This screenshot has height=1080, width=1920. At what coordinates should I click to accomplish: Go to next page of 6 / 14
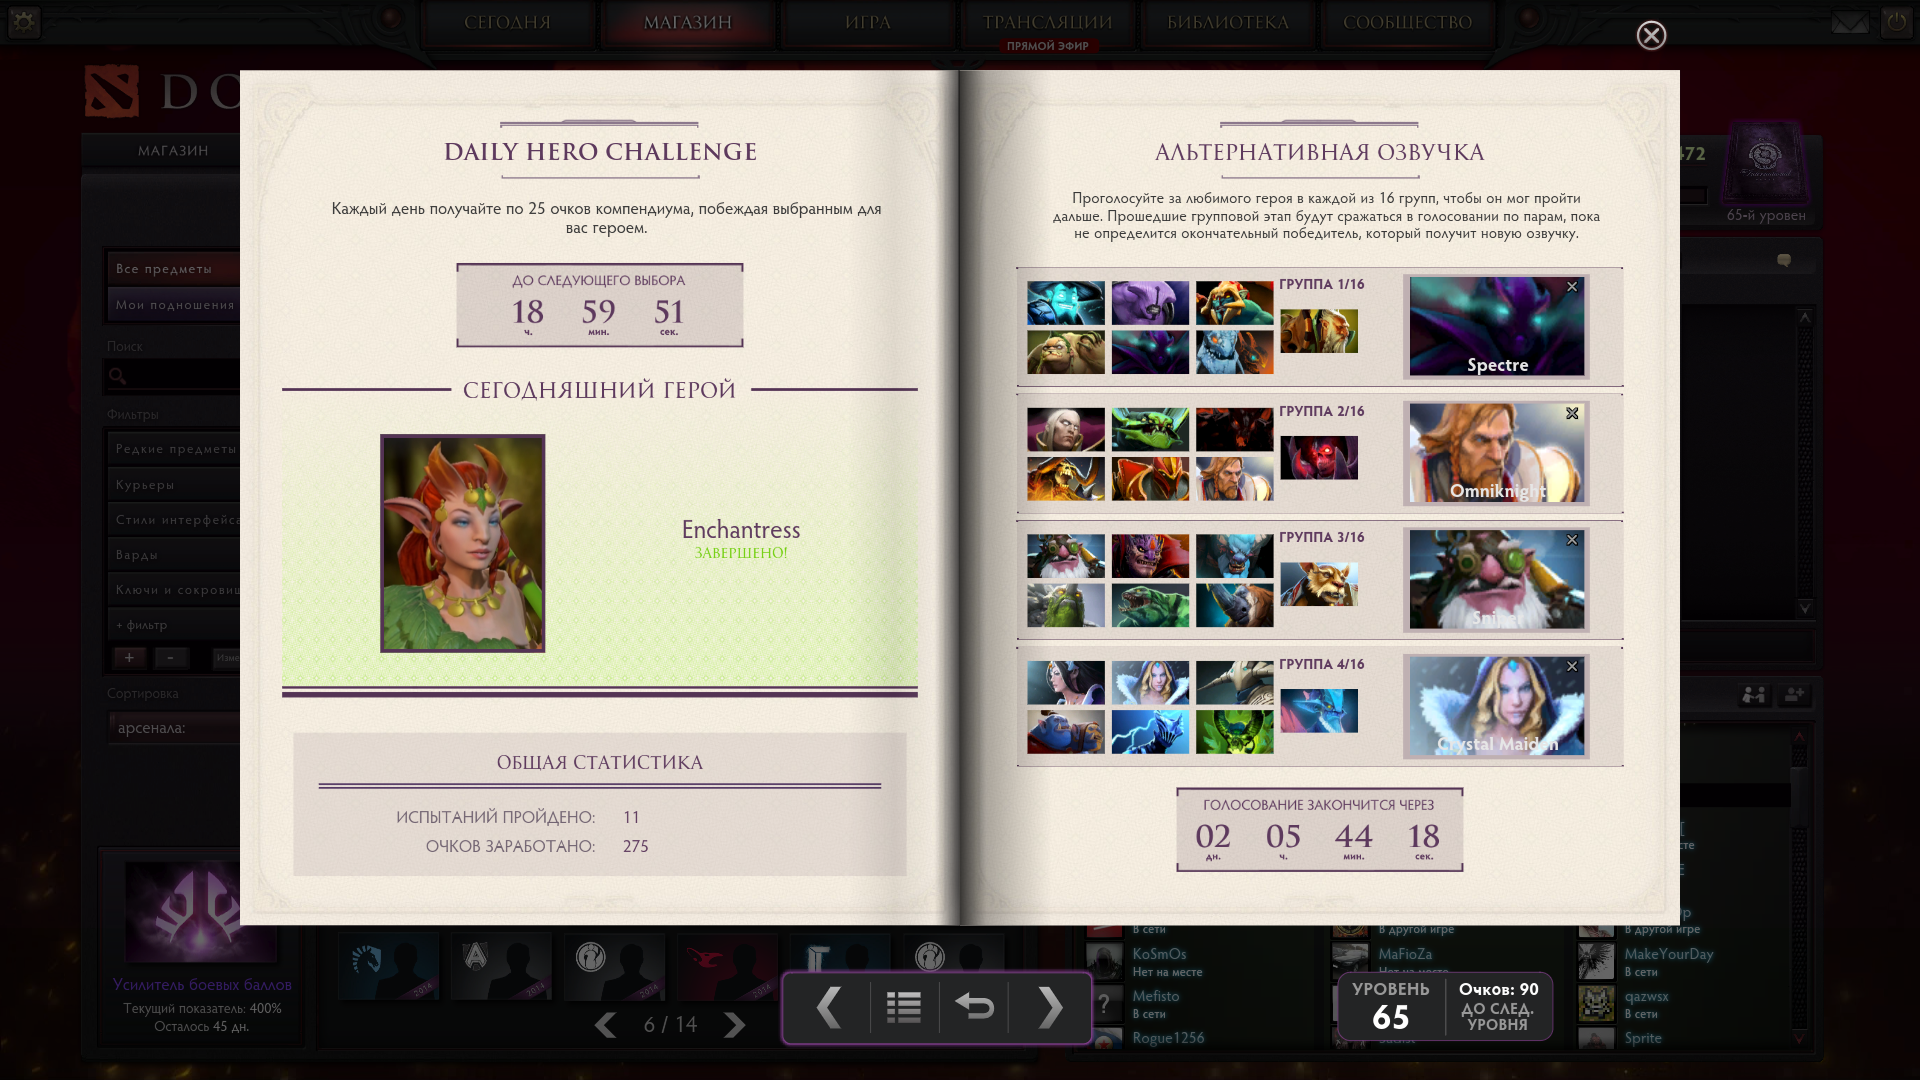click(x=735, y=1025)
